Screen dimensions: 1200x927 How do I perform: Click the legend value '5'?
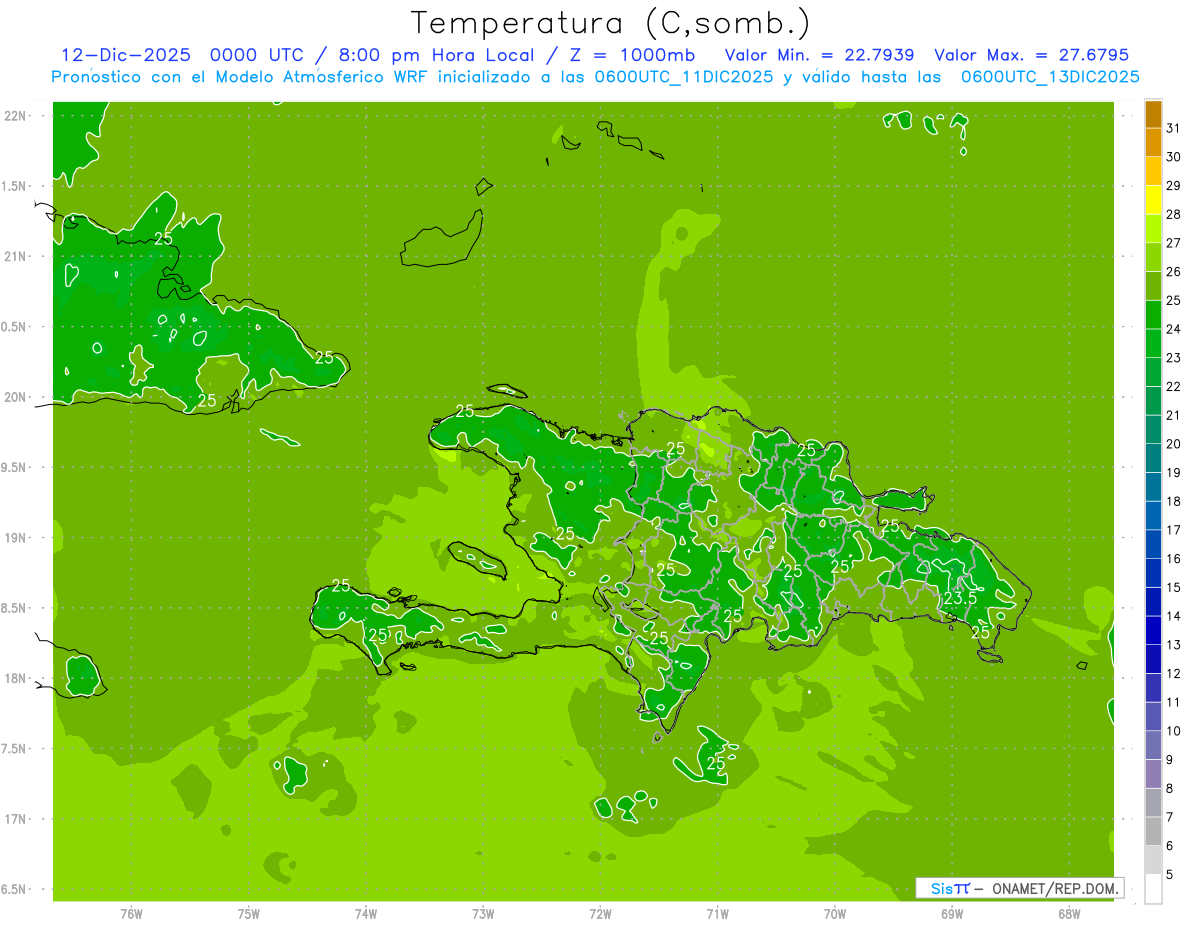pyautogui.click(x=1171, y=875)
